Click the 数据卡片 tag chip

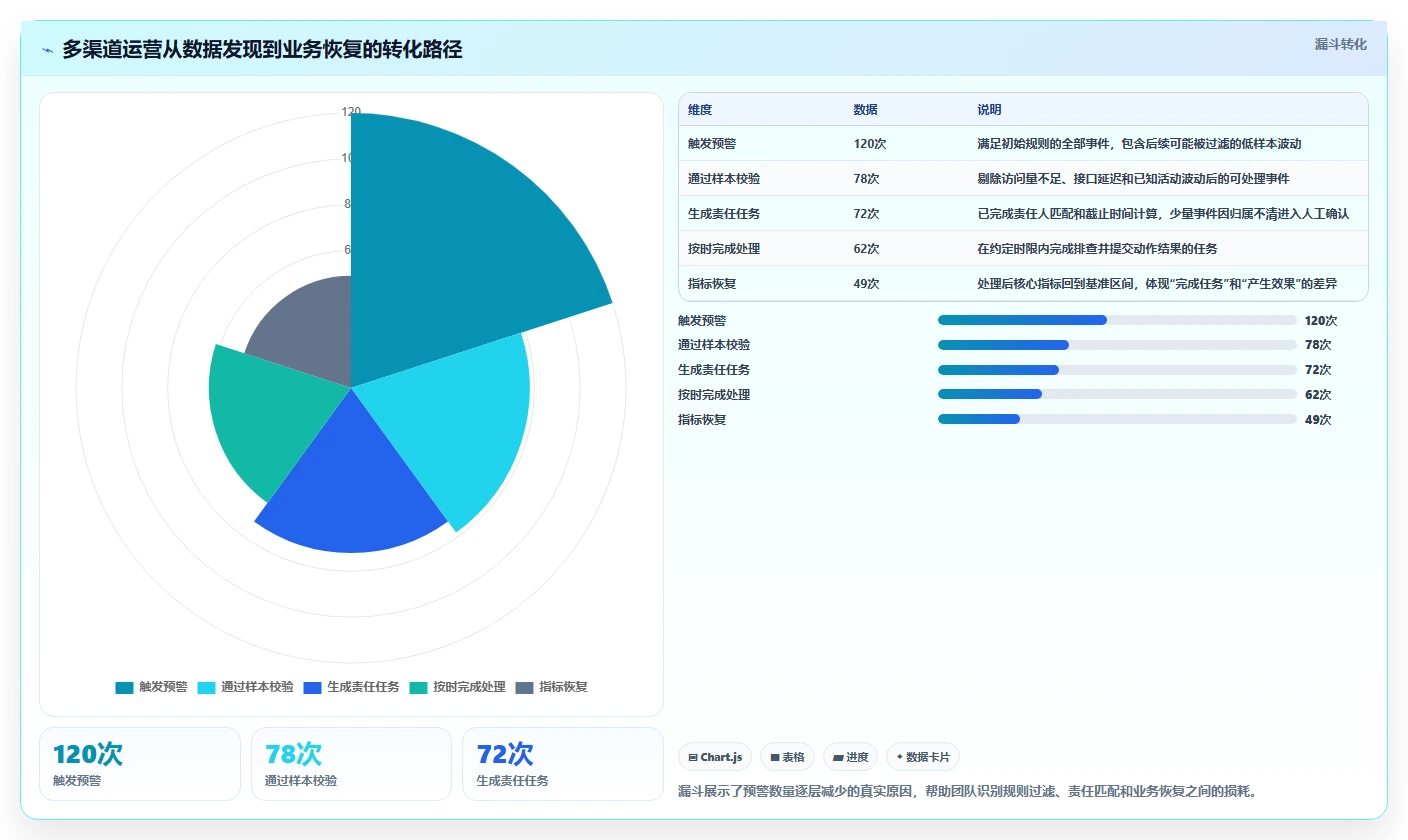point(922,757)
